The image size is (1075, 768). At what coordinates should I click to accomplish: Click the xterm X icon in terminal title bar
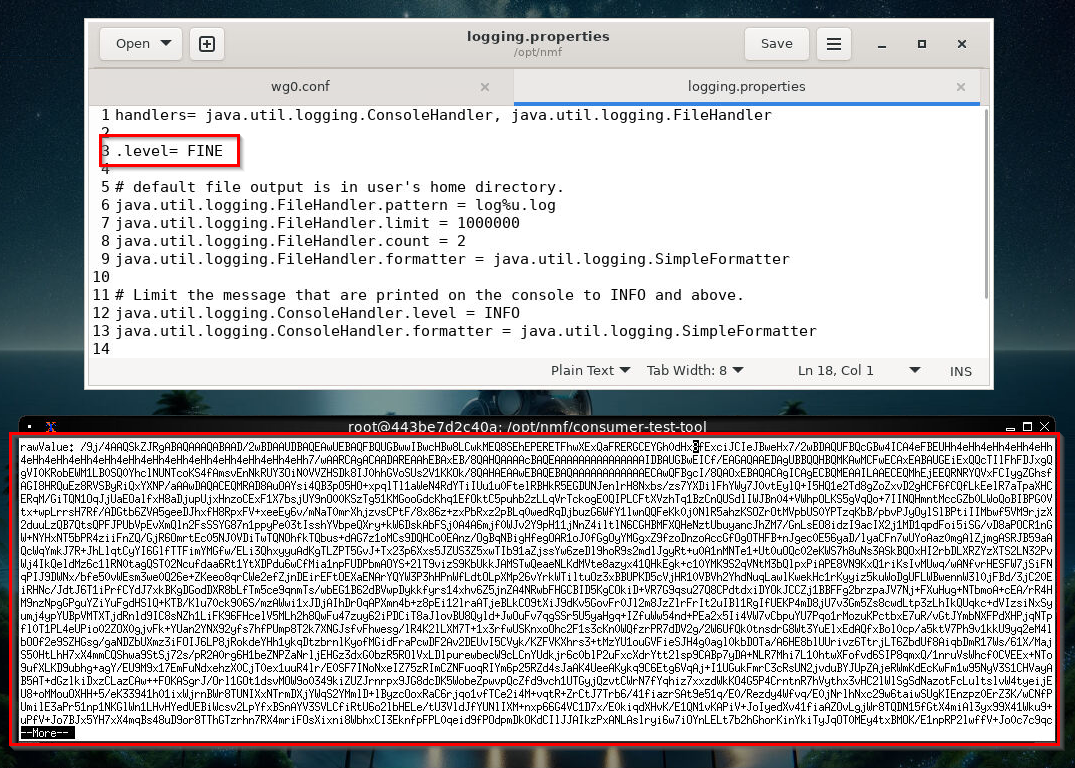click(51, 427)
